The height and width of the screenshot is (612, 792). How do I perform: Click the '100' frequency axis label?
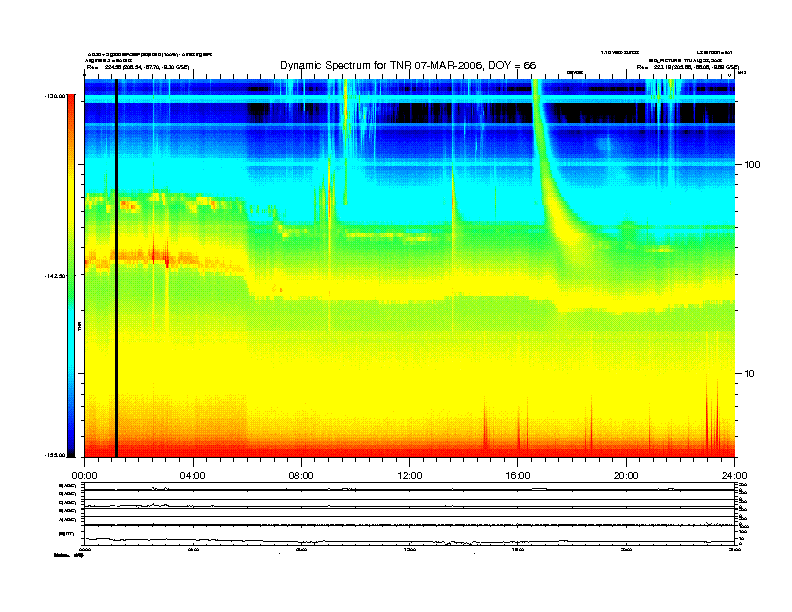(752, 165)
